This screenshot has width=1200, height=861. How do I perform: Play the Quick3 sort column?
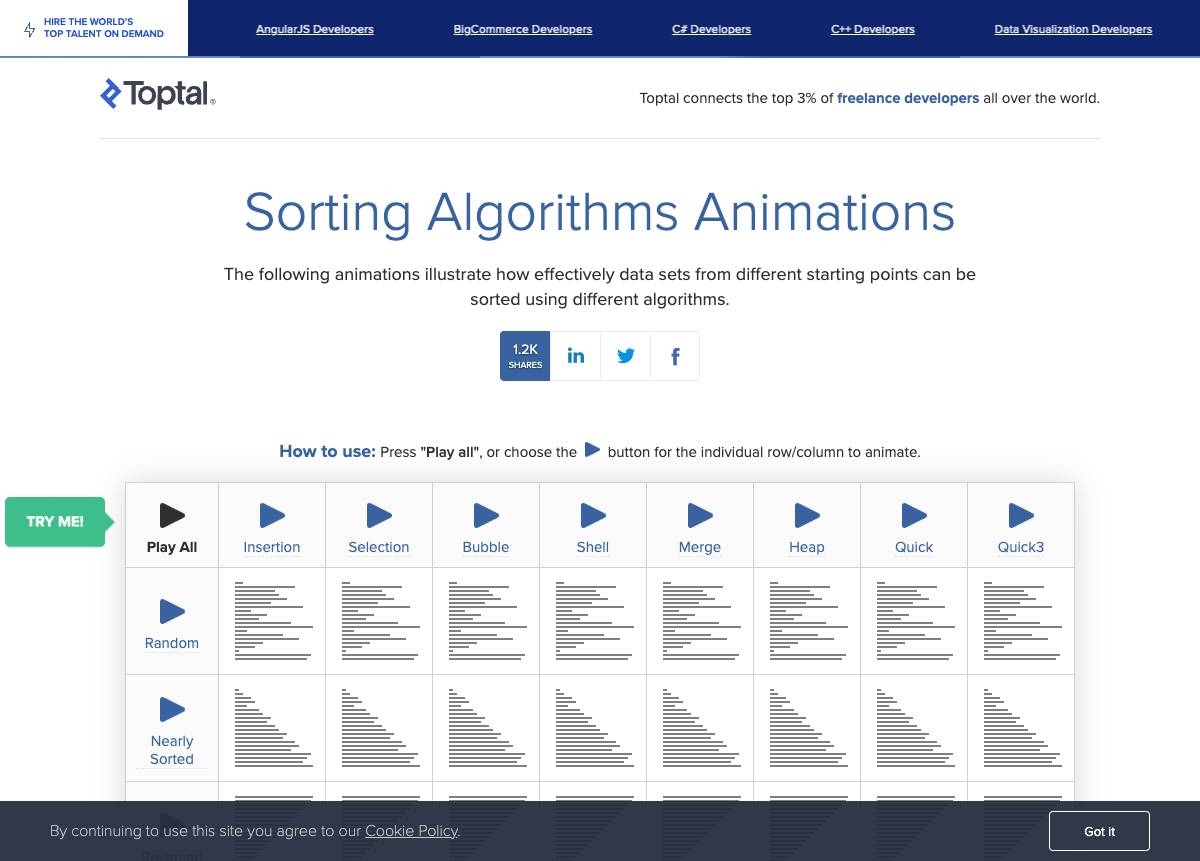coord(1021,517)
